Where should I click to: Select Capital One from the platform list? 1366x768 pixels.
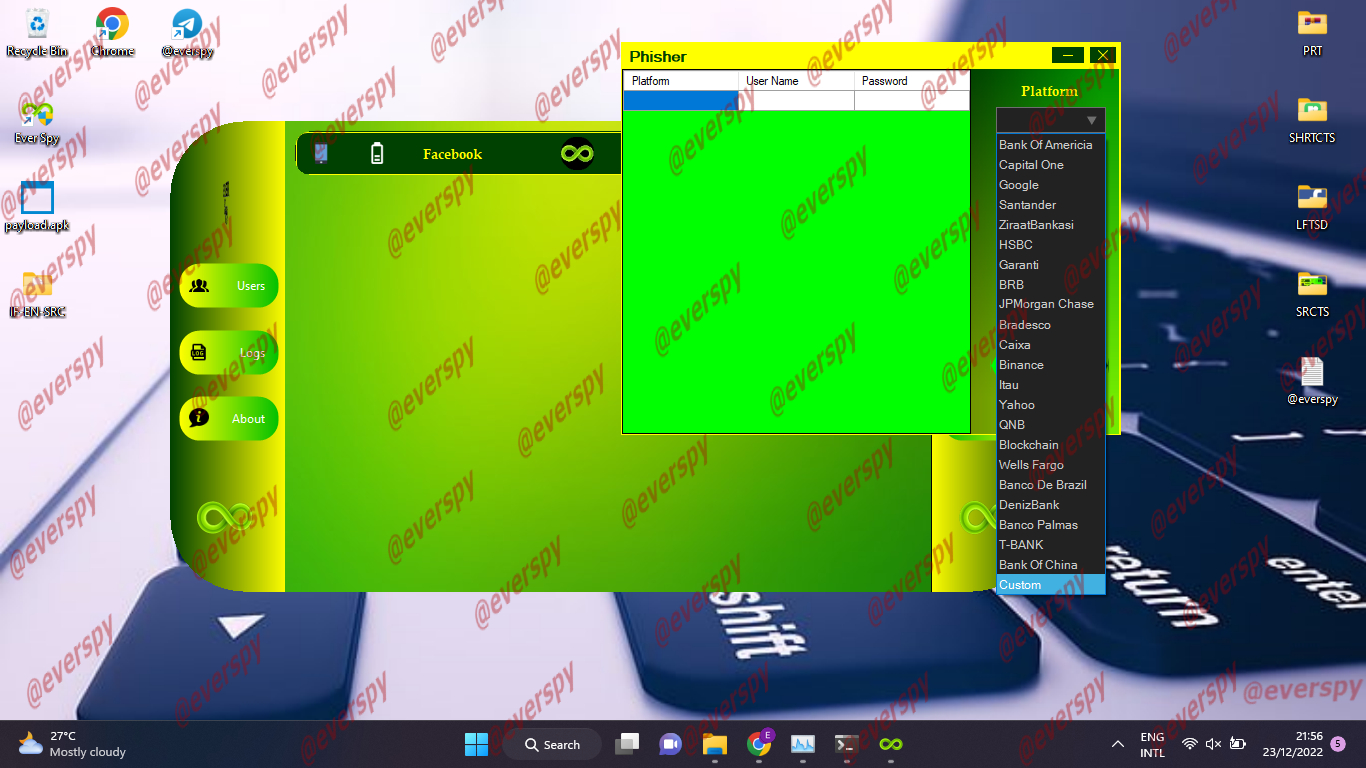[x=1050, y=165]
